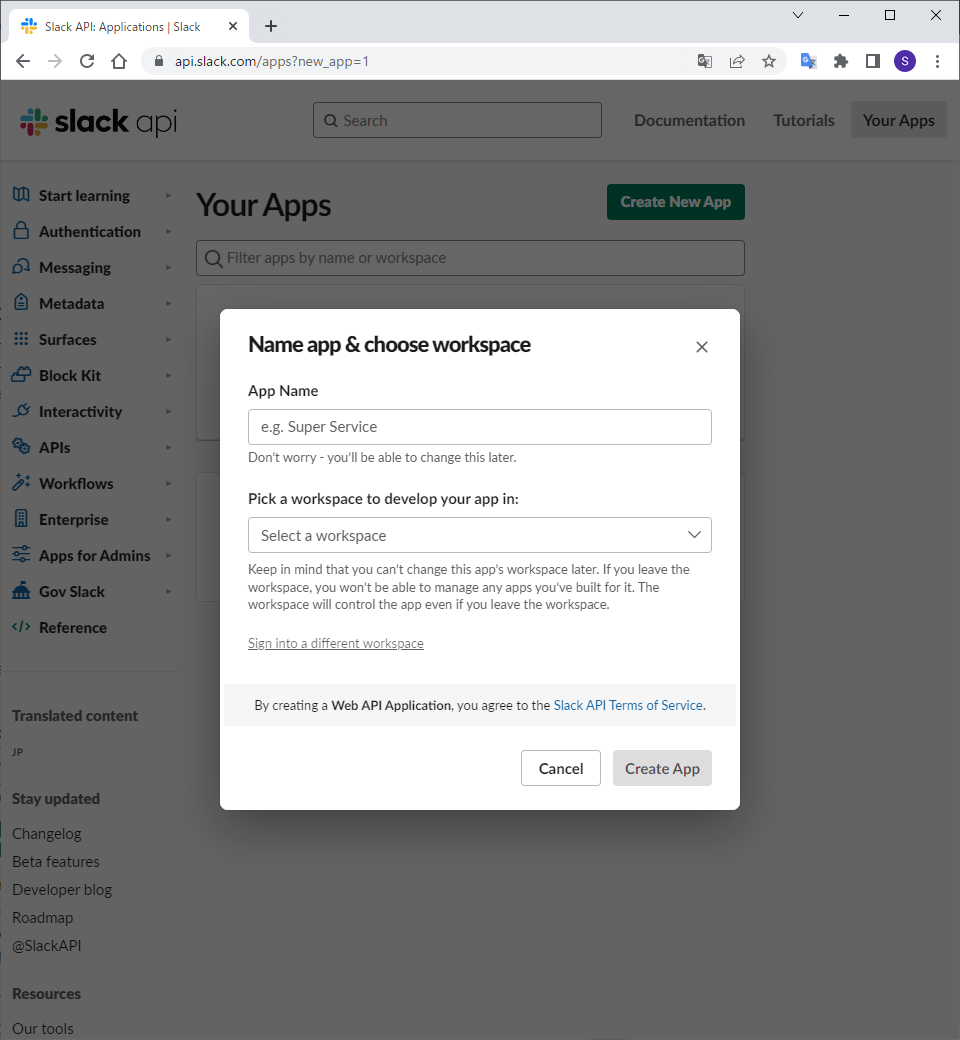This screenshot has width=960, height=1040.
Task: Click the share page icon in address bar
Action: click(737, 61)
